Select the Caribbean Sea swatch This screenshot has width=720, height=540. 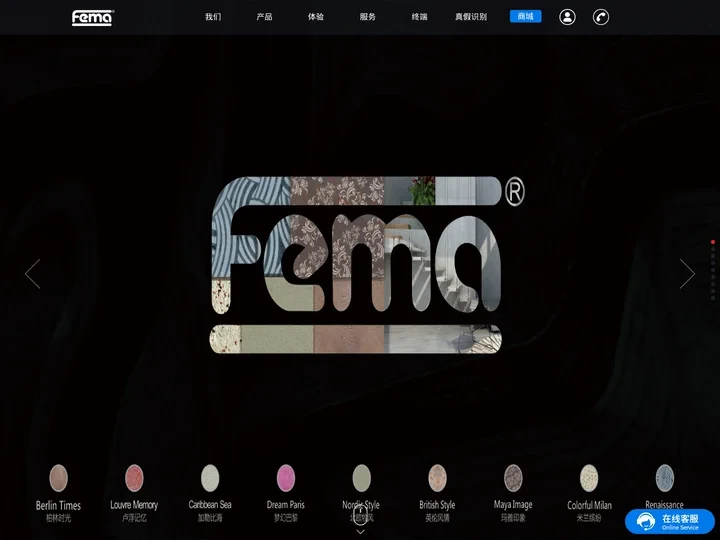click(210, 478)
